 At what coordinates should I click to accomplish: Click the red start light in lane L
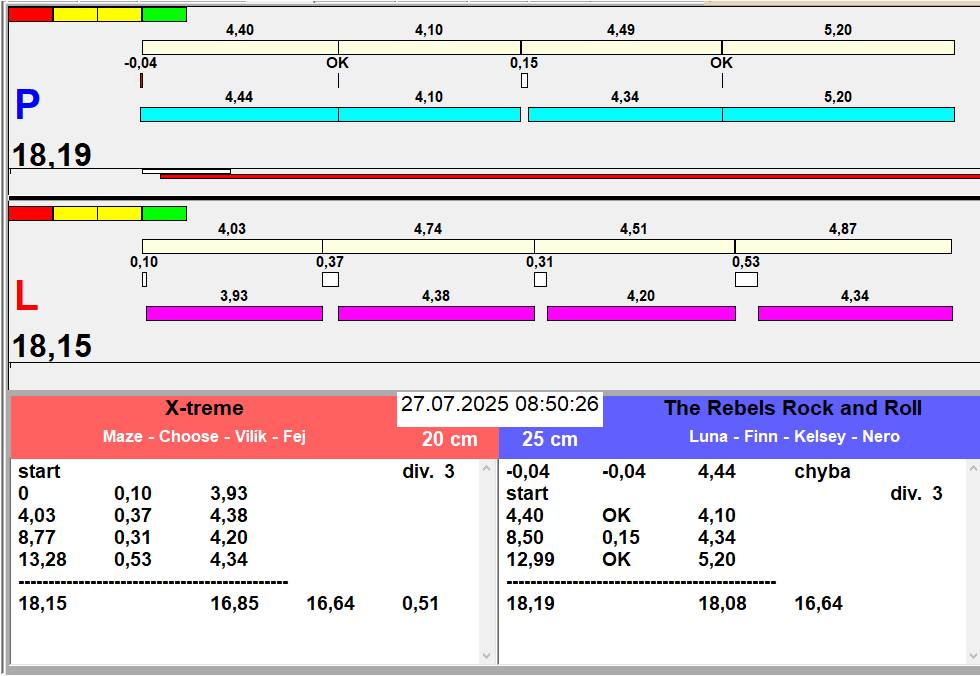[x=30, y=213]
